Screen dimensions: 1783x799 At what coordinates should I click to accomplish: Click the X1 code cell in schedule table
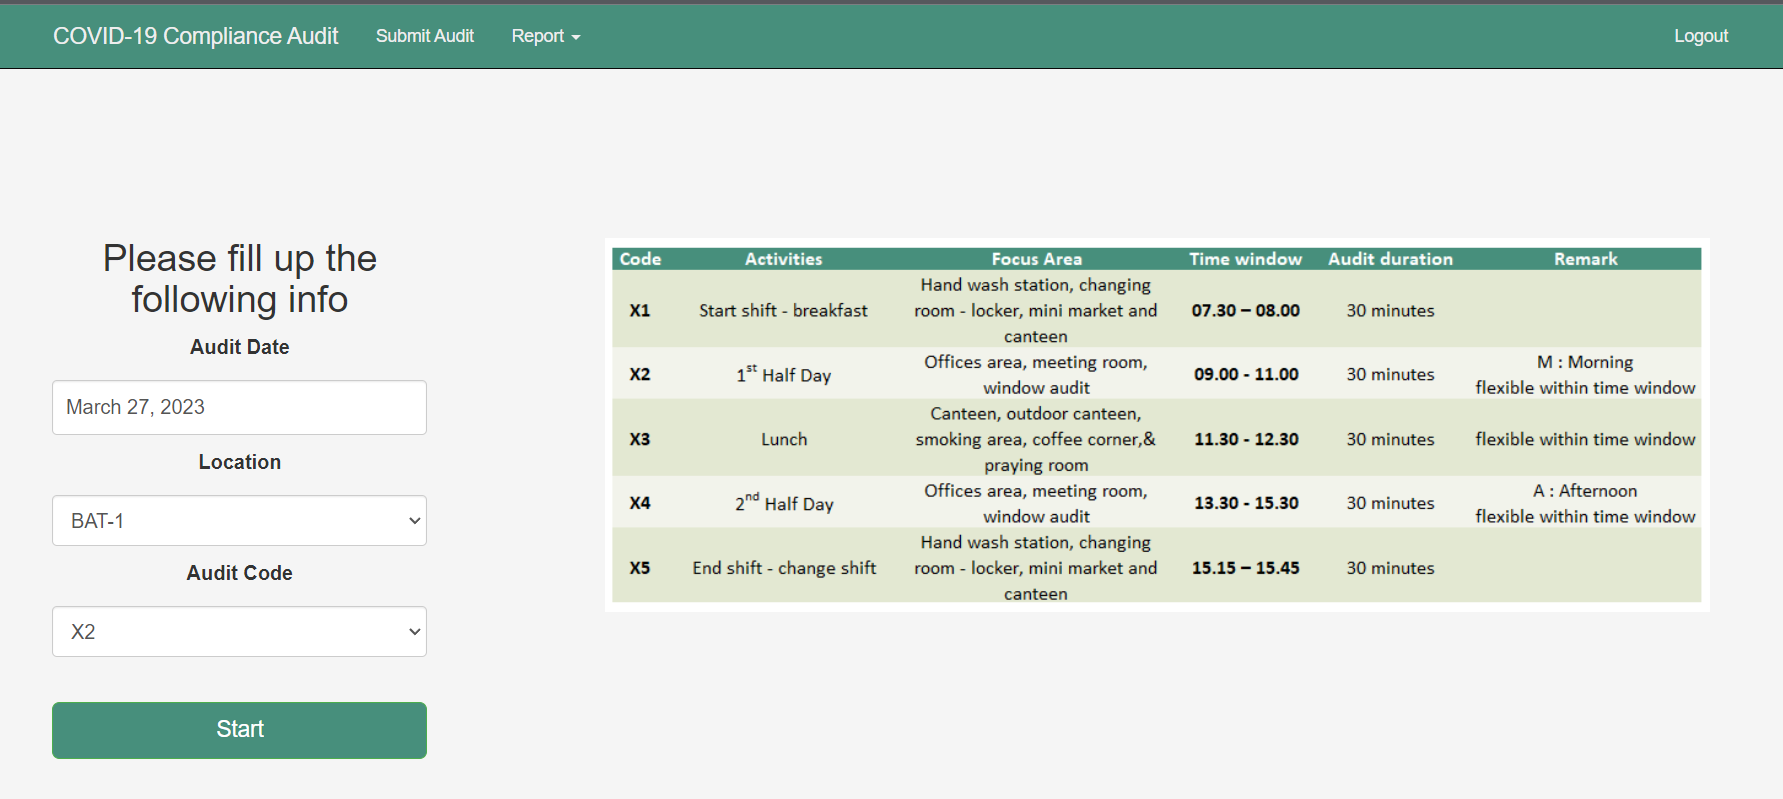point(639,311)
